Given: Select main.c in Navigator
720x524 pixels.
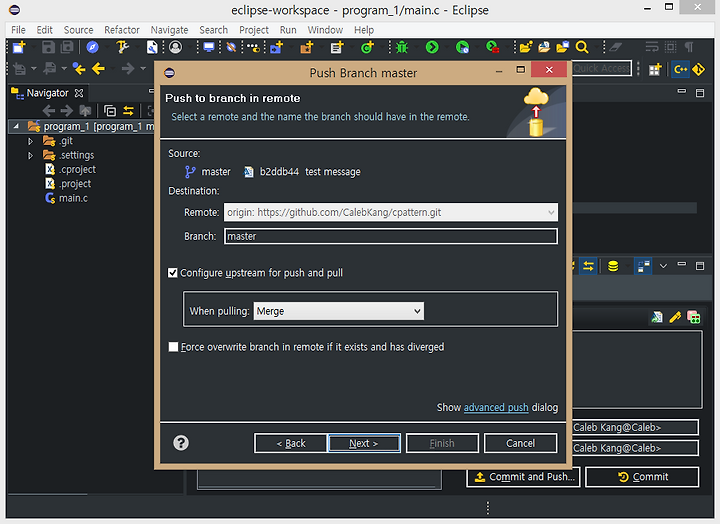Looking at the screenshot, I should 73,198.
